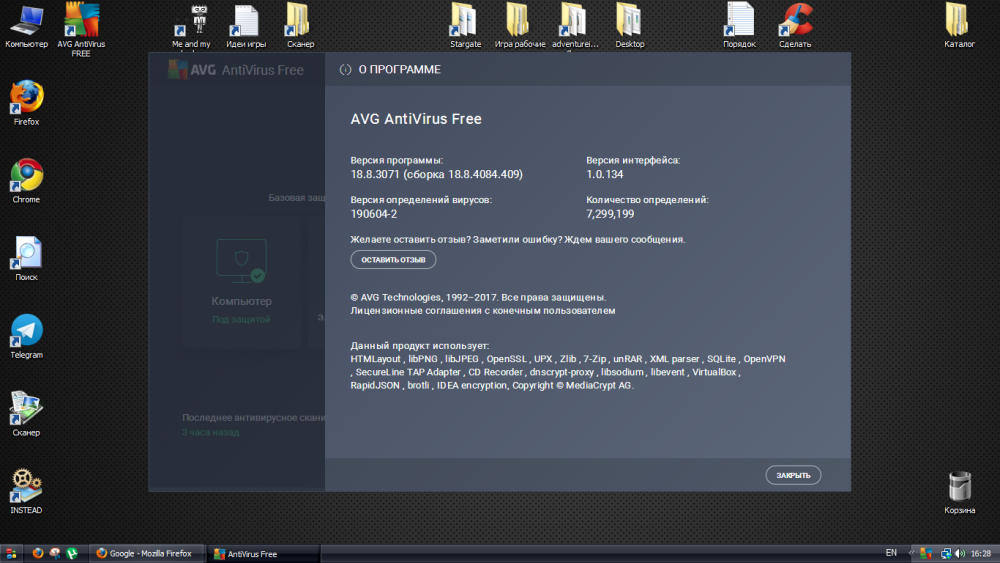The height and width of the screenshot is (563, 1000).
Task: Launch Telegram from the desktop
Action: point(26,336)
